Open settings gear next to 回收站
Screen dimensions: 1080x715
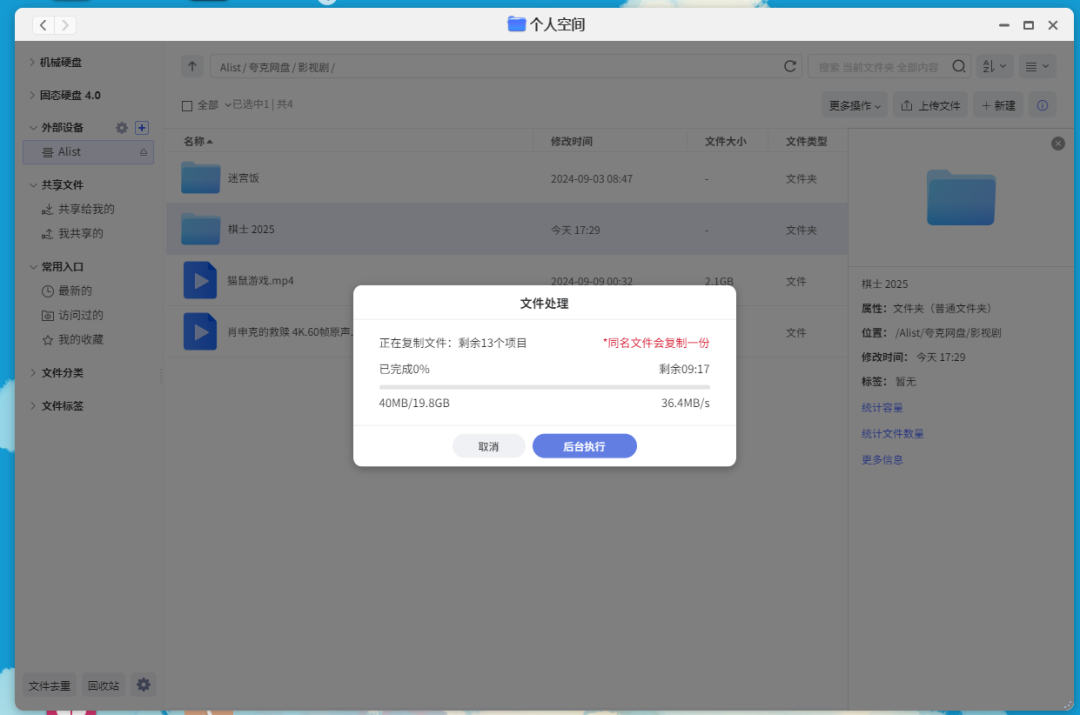(x=143, y=684)
